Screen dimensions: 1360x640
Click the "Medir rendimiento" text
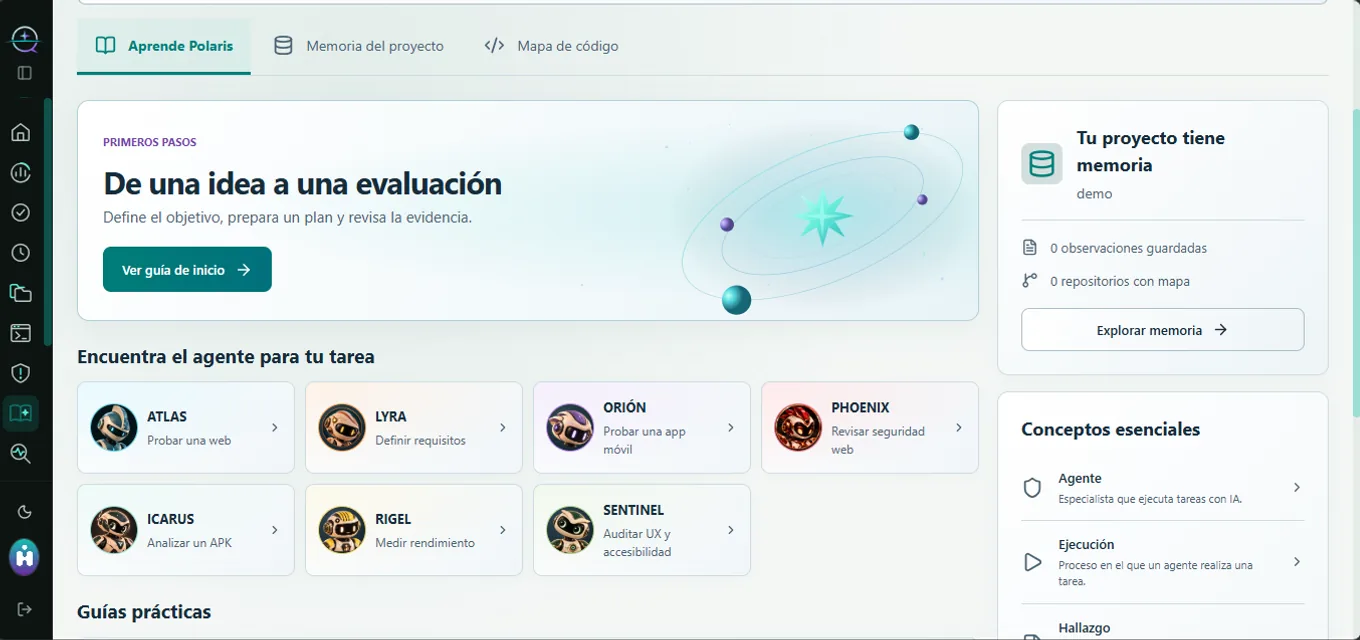pyautogui.click(x=425, y=543)
